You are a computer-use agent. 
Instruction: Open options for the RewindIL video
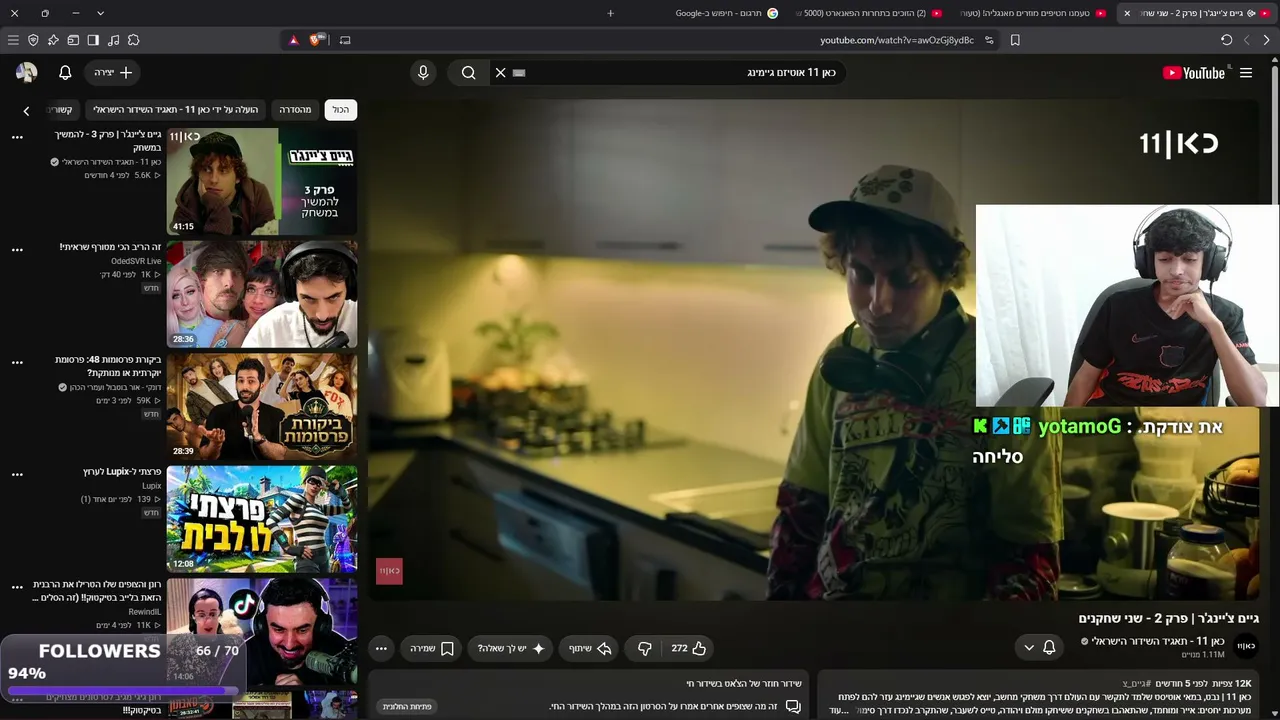17,587
